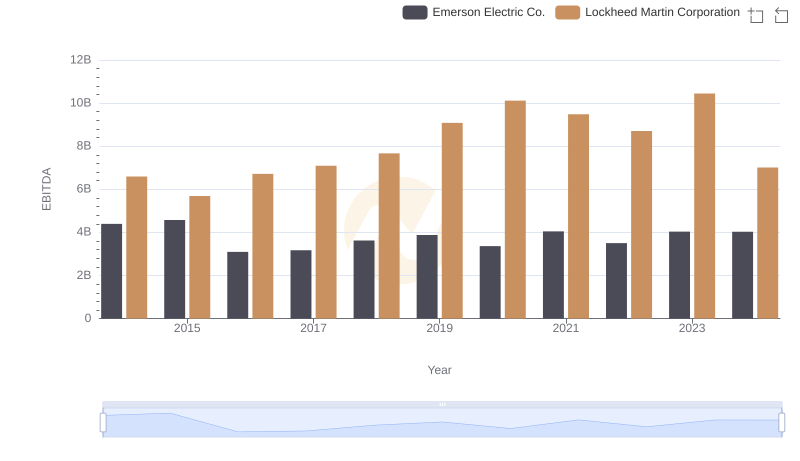Click the EBITDA axis title

(x=46, y=189)
